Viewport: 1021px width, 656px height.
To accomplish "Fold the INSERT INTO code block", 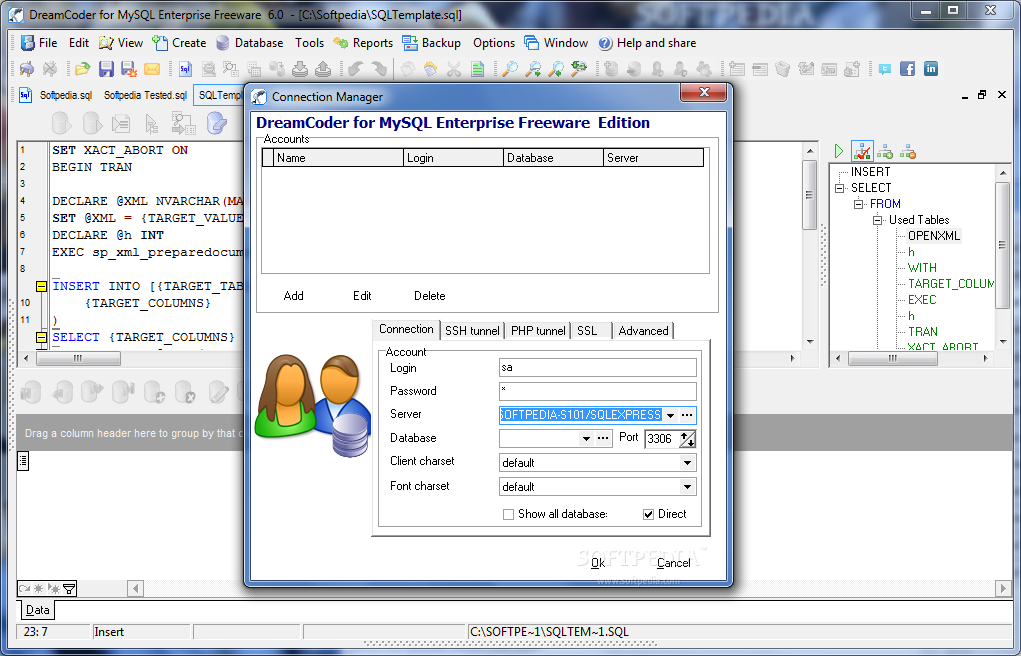I will (x=41, y=286).
